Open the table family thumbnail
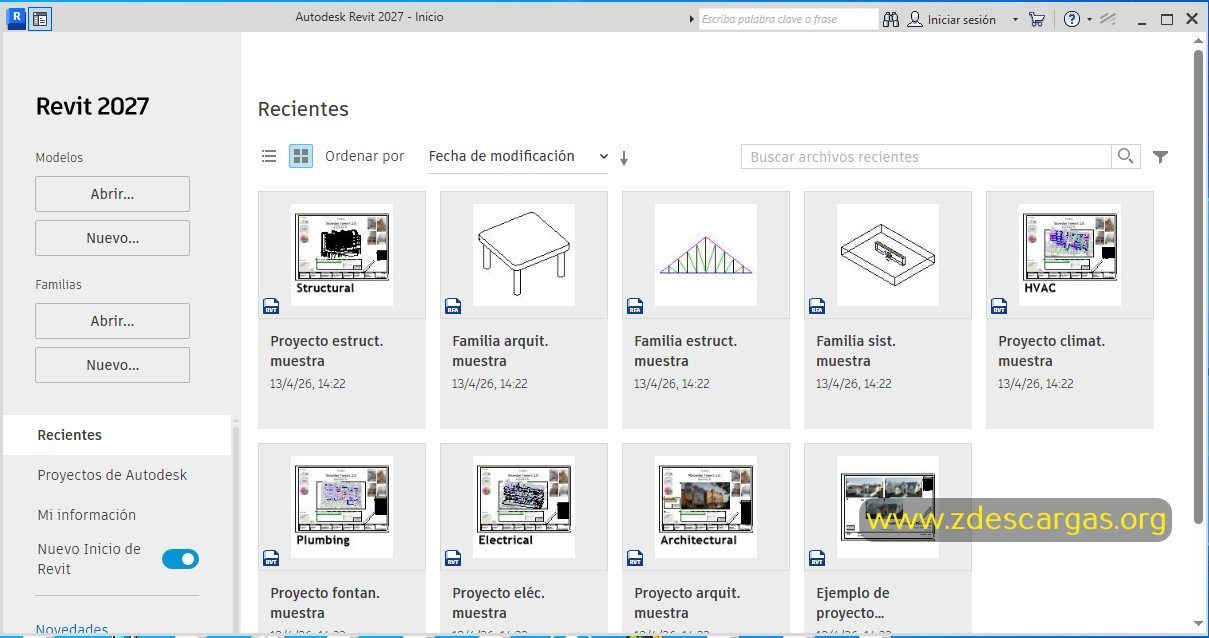Viewport: 1209px width, 638px height. 524,255
